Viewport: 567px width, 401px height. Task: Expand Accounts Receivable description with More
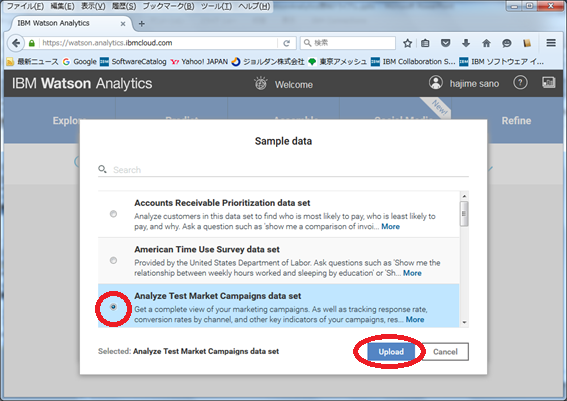click(391, 227)
